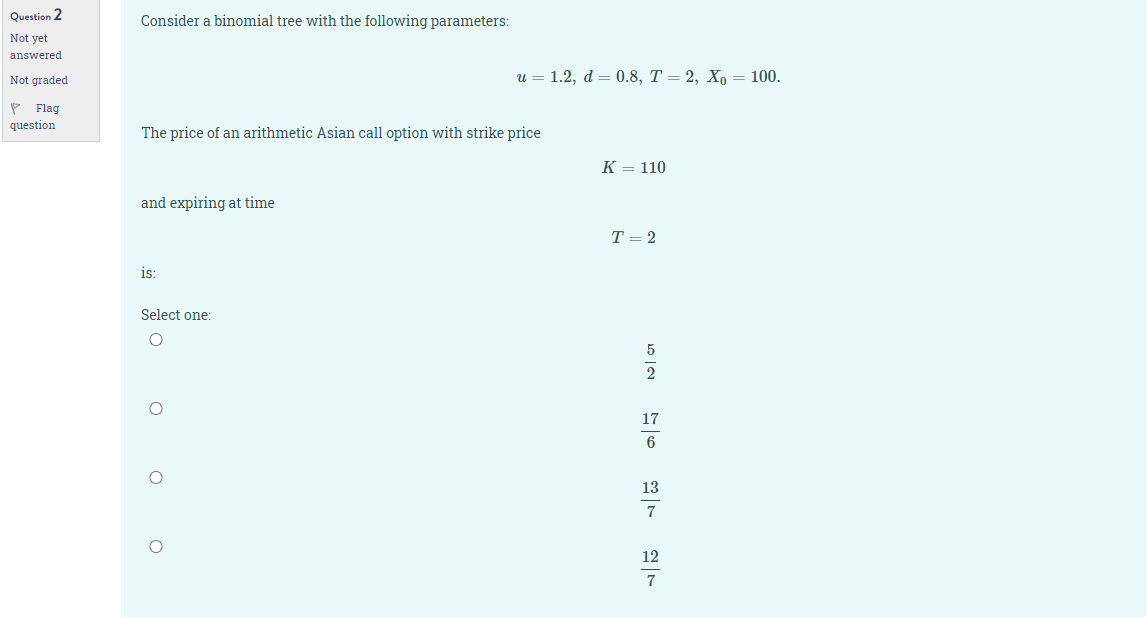This screenshot has height=619, width=1147.
Task: Select the 12/7 answer option
Action: coord(156,546)
